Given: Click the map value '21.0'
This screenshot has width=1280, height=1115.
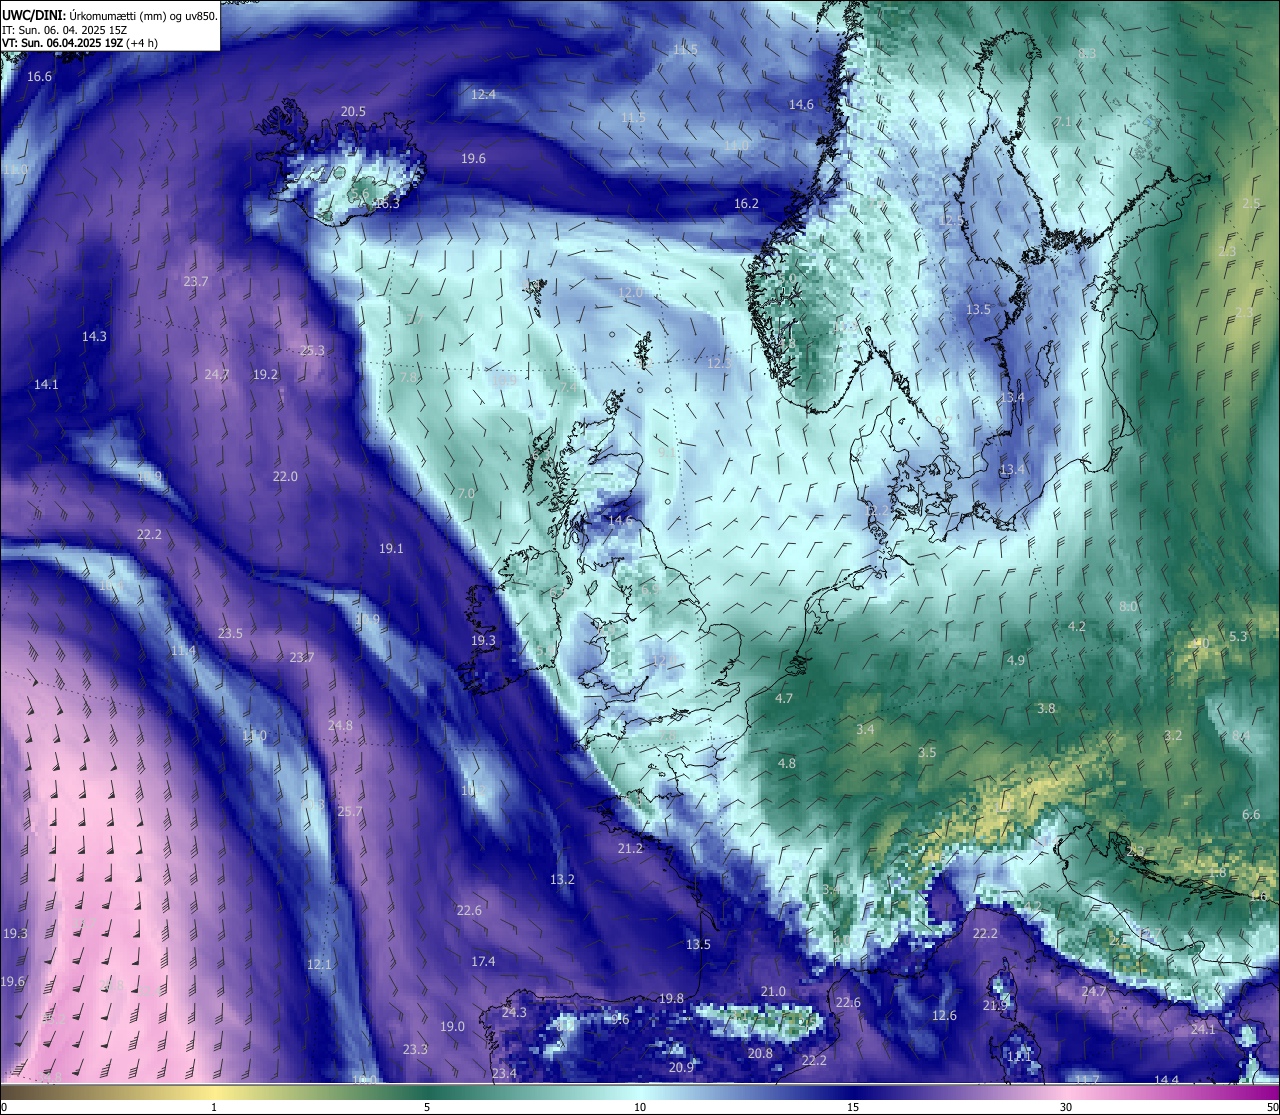Looking at the screenshot, I should [x=773, y=991].
